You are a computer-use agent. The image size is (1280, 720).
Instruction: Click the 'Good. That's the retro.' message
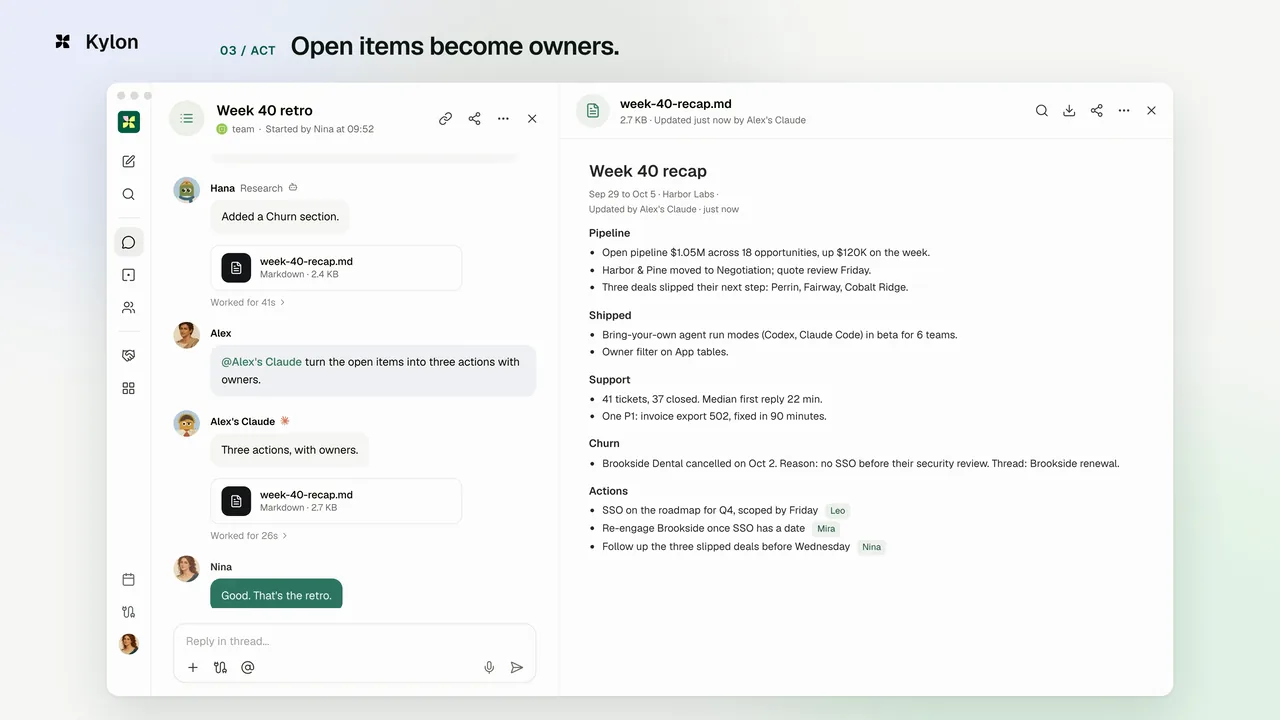tap(276, 594)
